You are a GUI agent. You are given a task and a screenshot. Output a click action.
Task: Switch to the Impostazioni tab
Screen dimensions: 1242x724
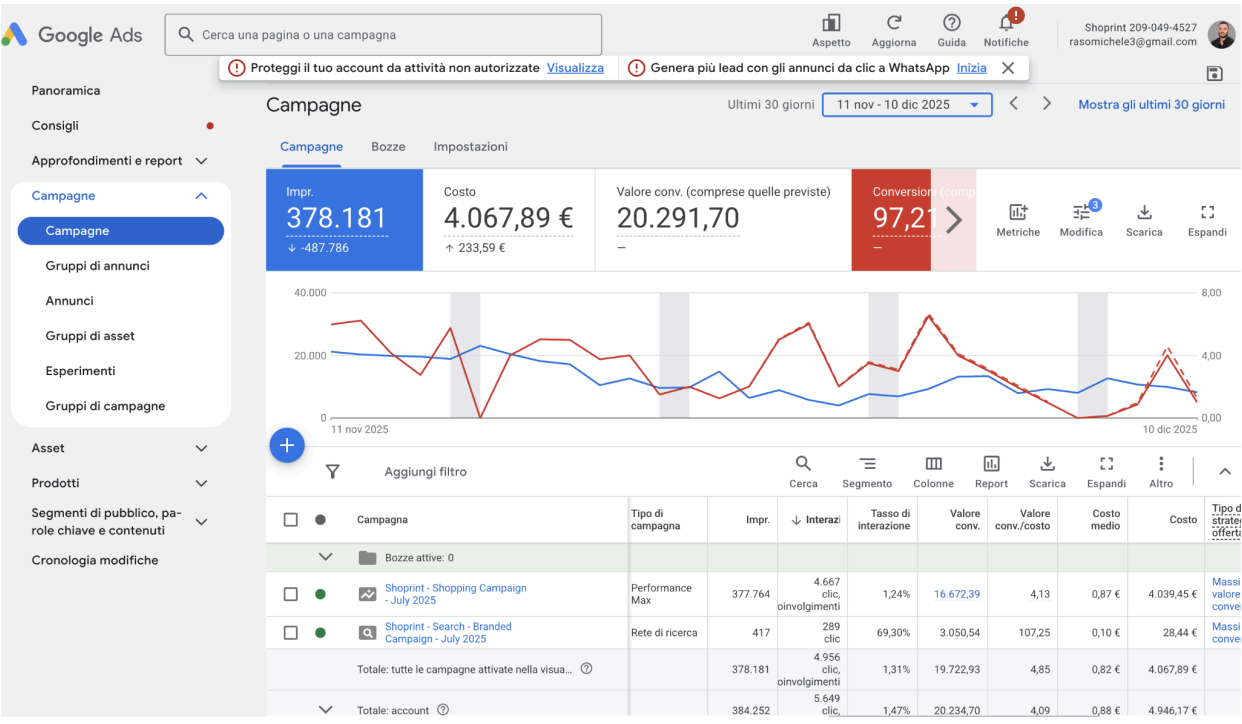pos(470,147)
